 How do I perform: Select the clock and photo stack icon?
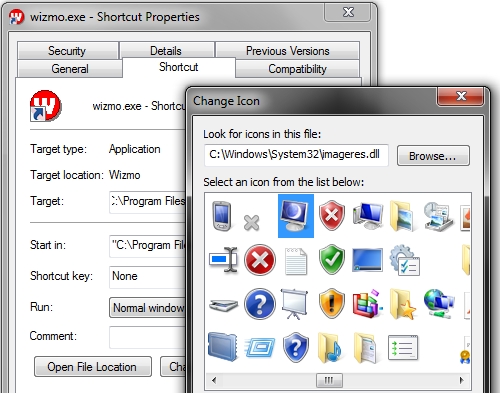click(438, 216)
